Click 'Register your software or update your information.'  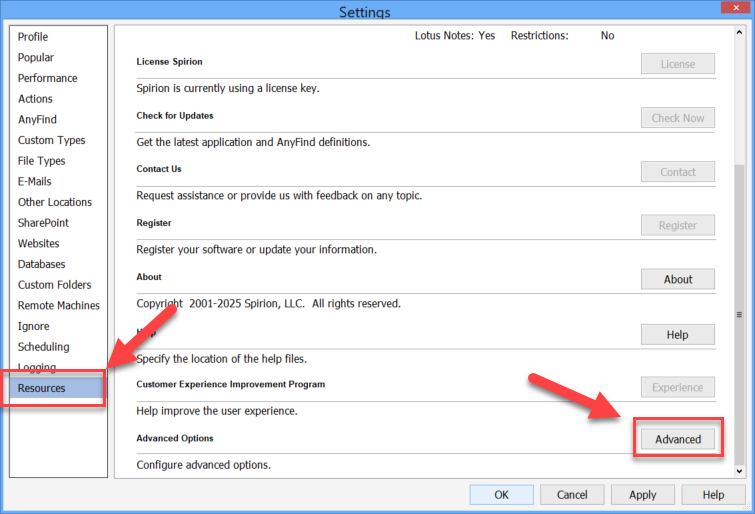point(257,250)
